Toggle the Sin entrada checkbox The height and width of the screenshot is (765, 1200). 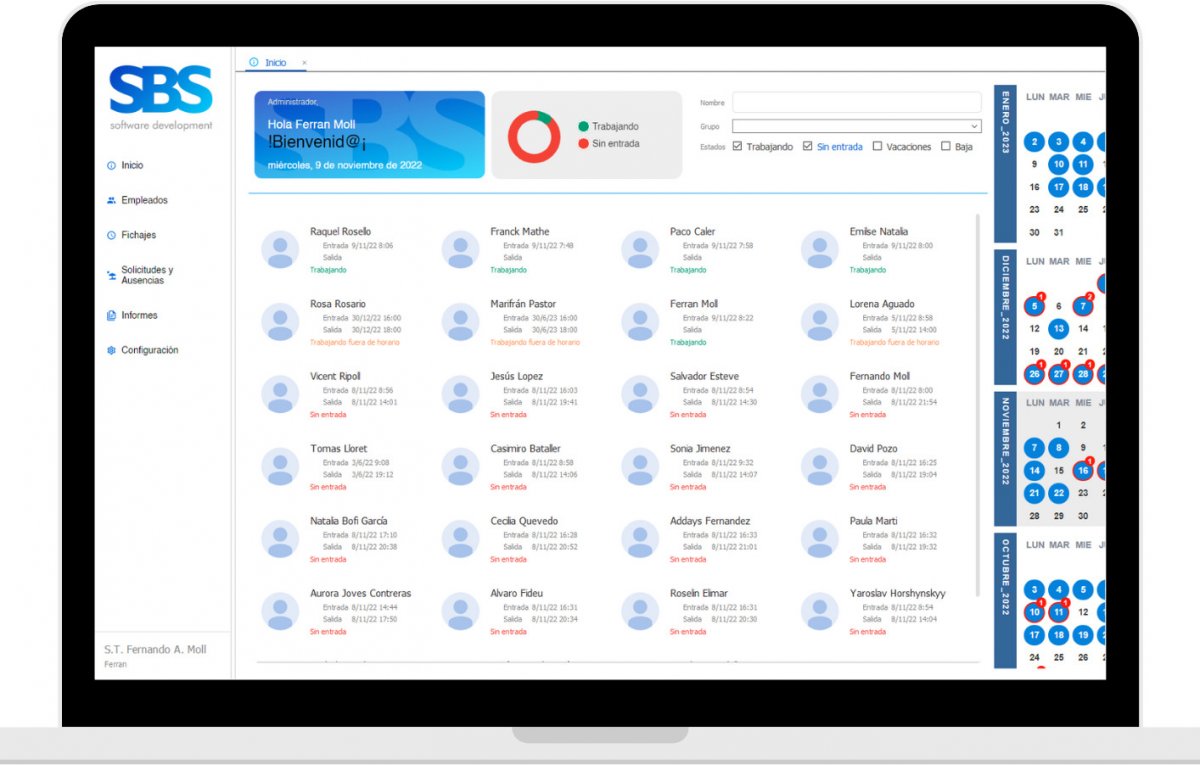tap(808, 147)
